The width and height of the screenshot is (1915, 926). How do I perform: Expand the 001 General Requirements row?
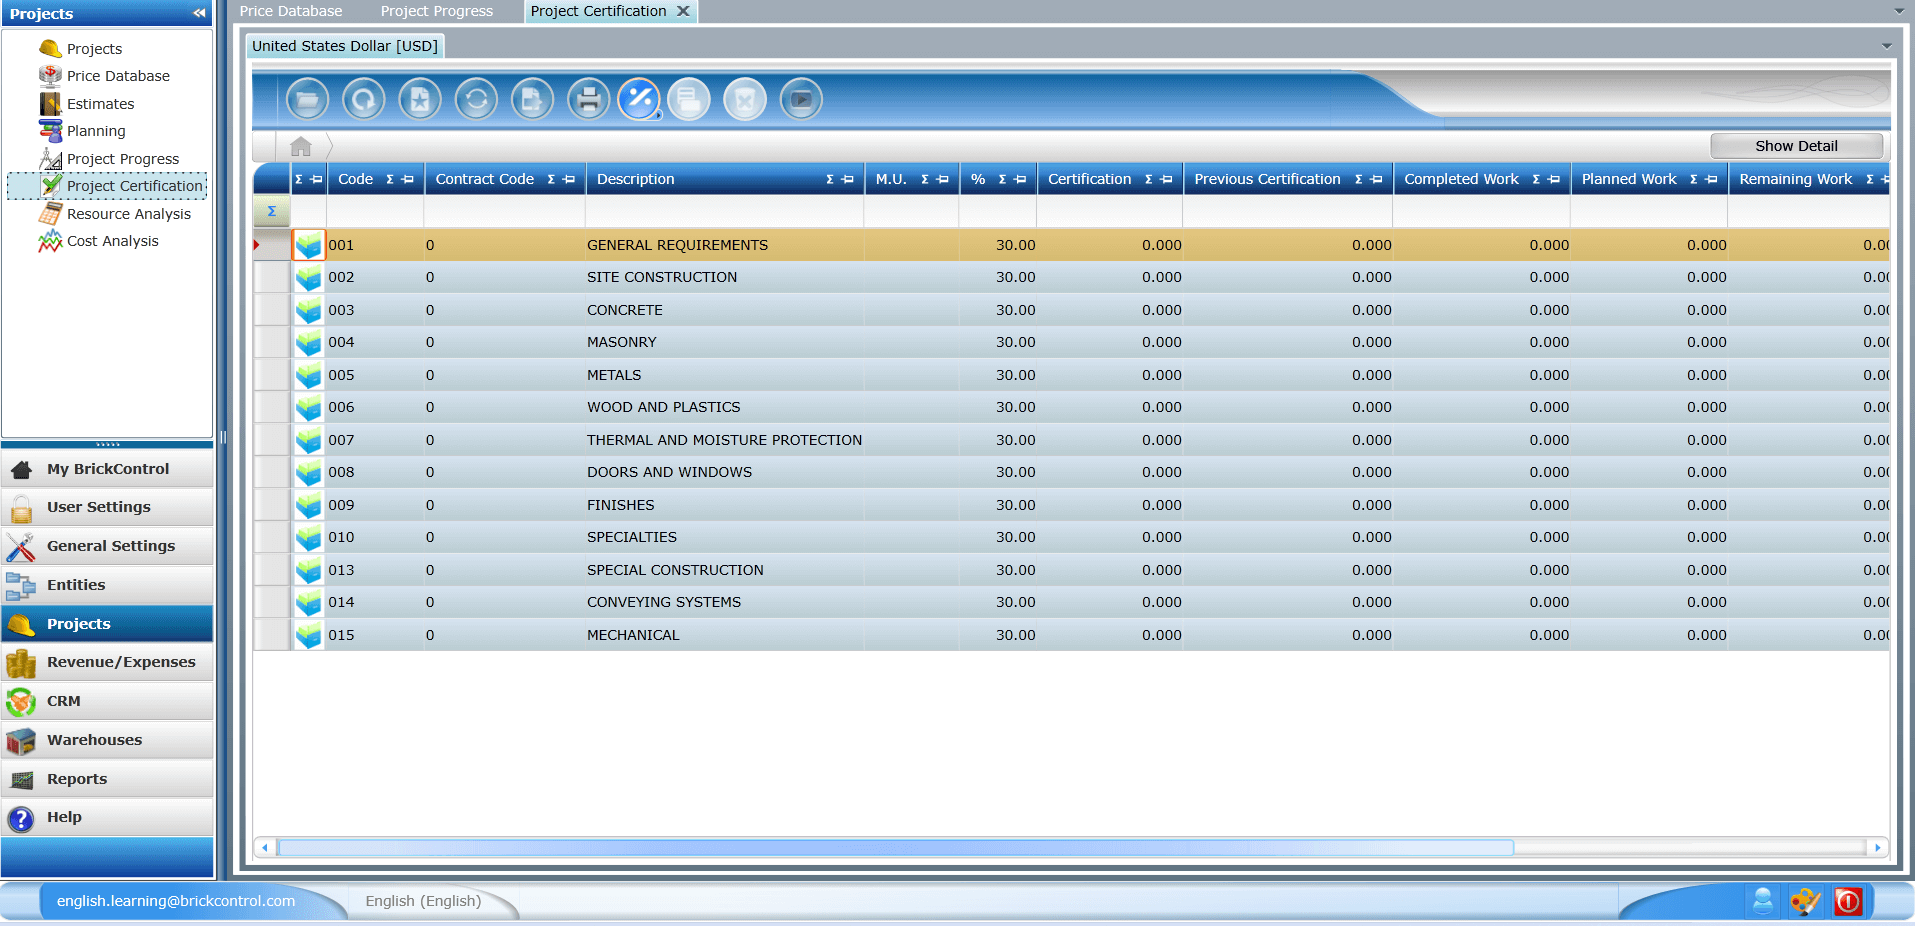tap(309, 245)
